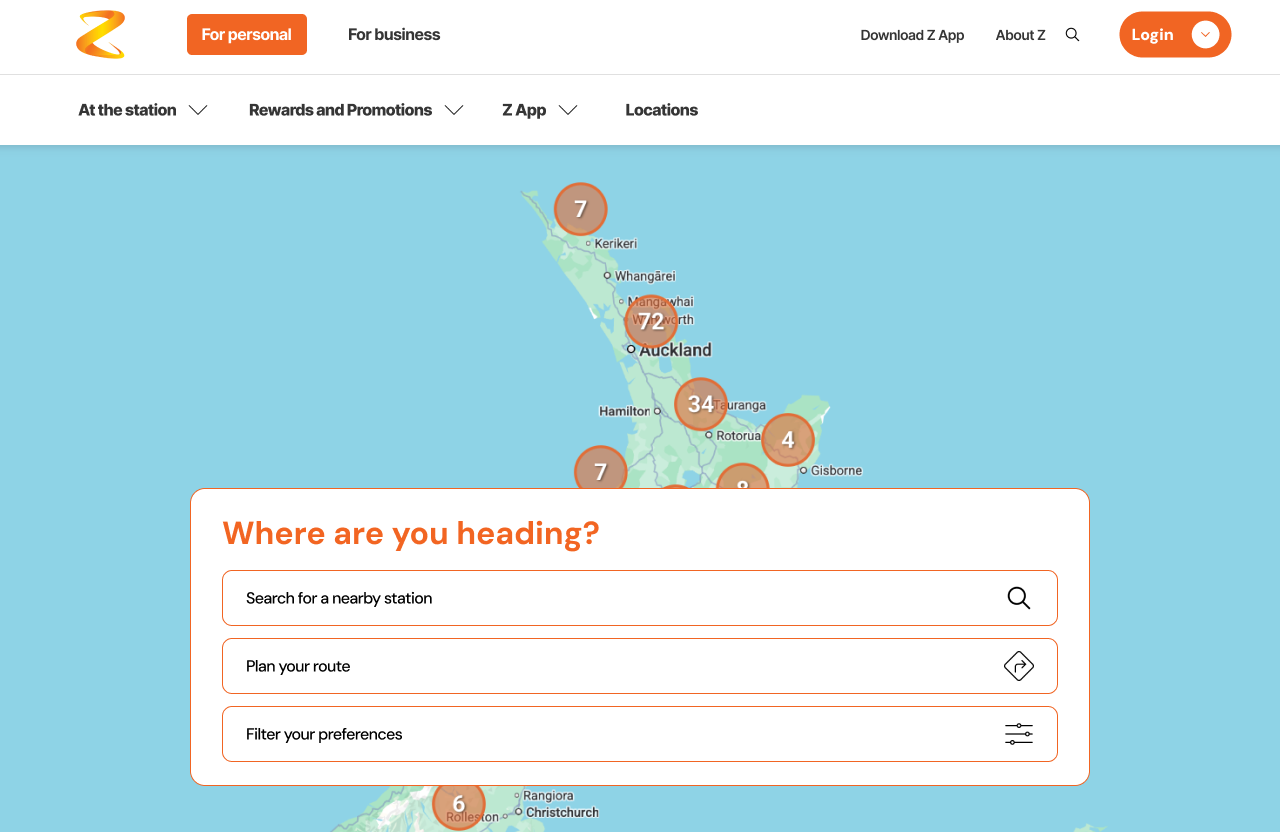This screenshot has height=832, width=1280.
Task: Open the 7-station cluster near Kerikeri
Action: [581, 209]
